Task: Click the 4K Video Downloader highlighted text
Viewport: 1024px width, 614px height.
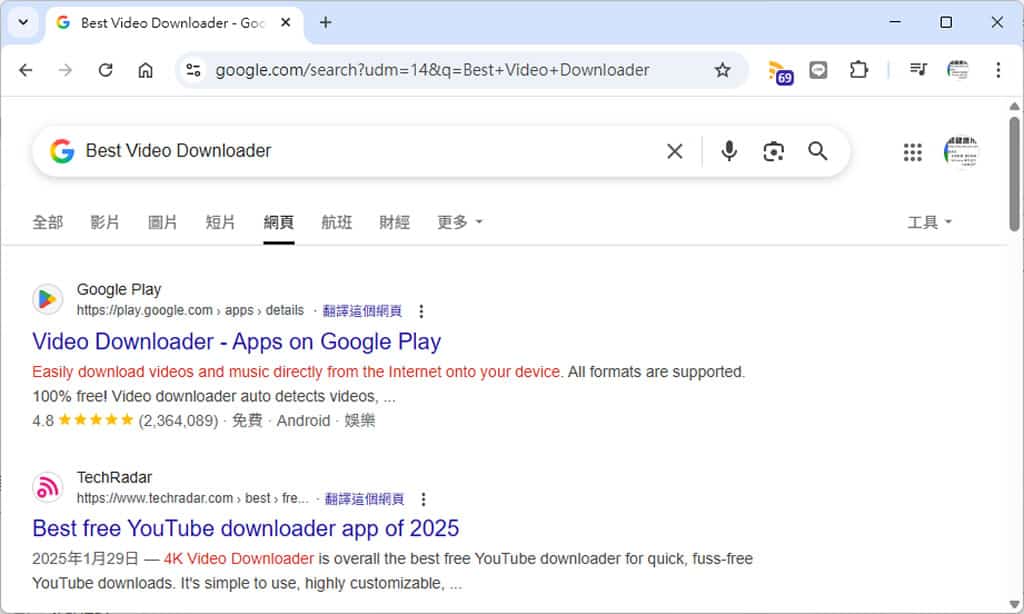Action: point(239,559)
